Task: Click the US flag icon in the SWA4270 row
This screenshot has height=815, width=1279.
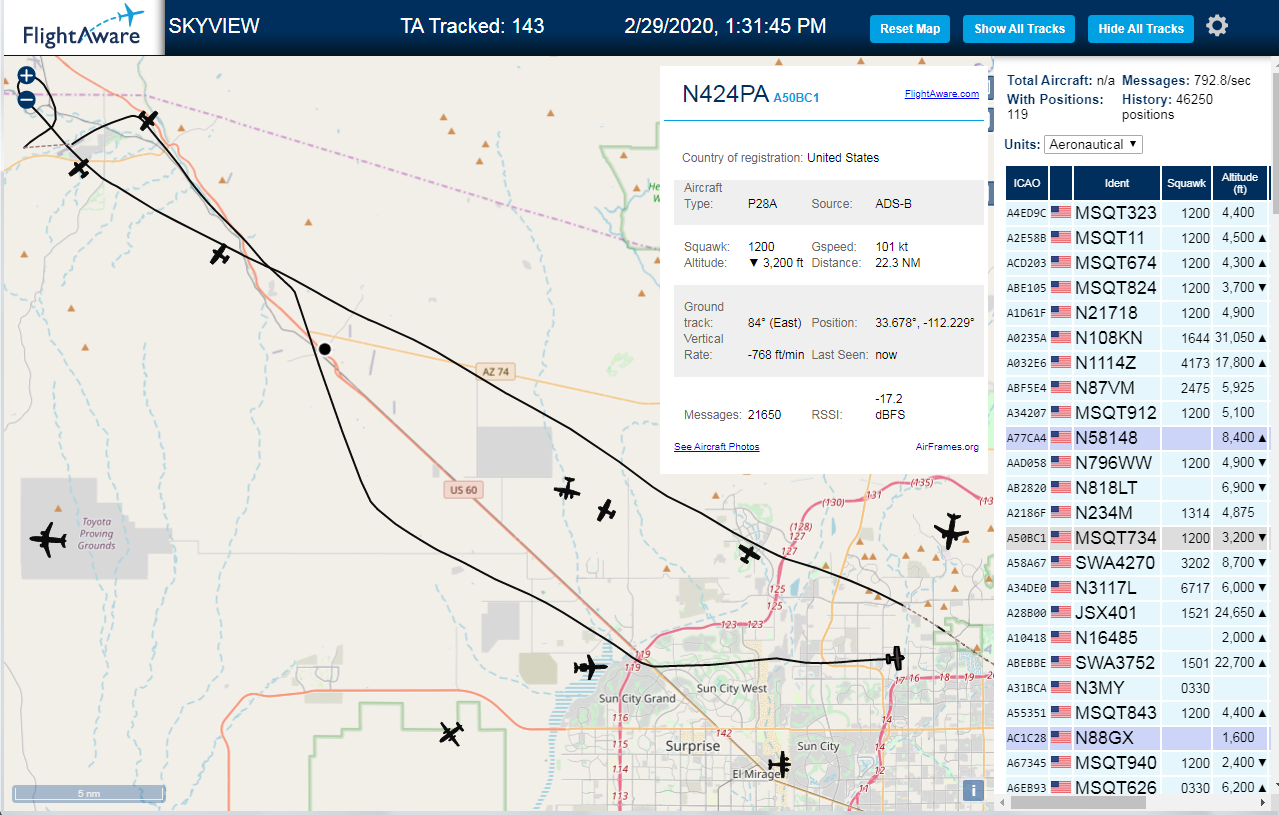Action: click(x=1061, y=563)
